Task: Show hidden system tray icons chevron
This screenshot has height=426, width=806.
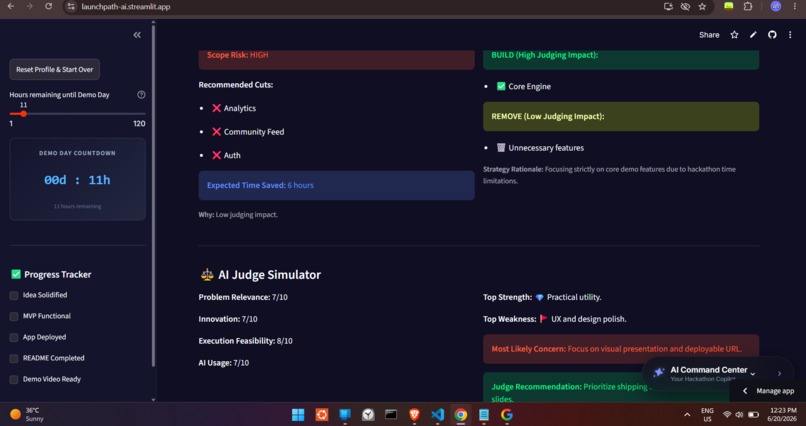Action: click(687, 414)
